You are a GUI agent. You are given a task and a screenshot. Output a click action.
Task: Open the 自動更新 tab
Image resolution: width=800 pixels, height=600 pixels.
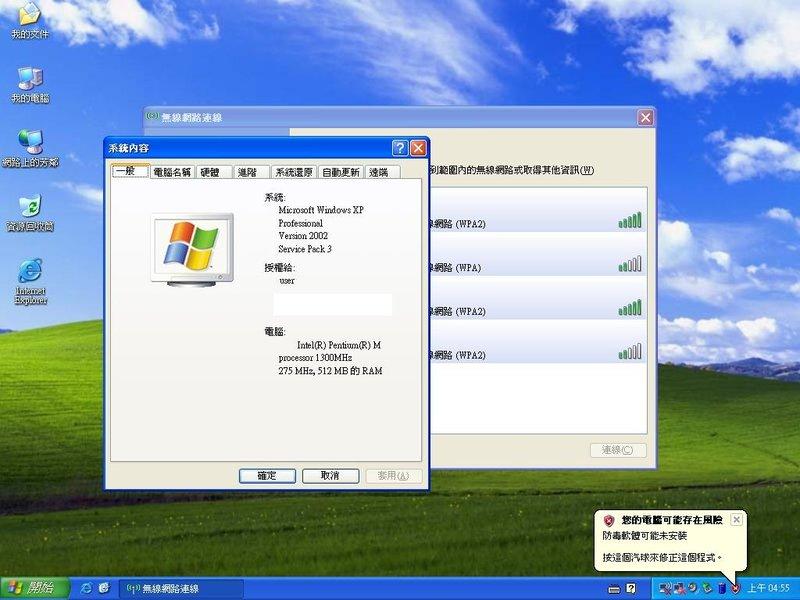[x=340, y=172]
